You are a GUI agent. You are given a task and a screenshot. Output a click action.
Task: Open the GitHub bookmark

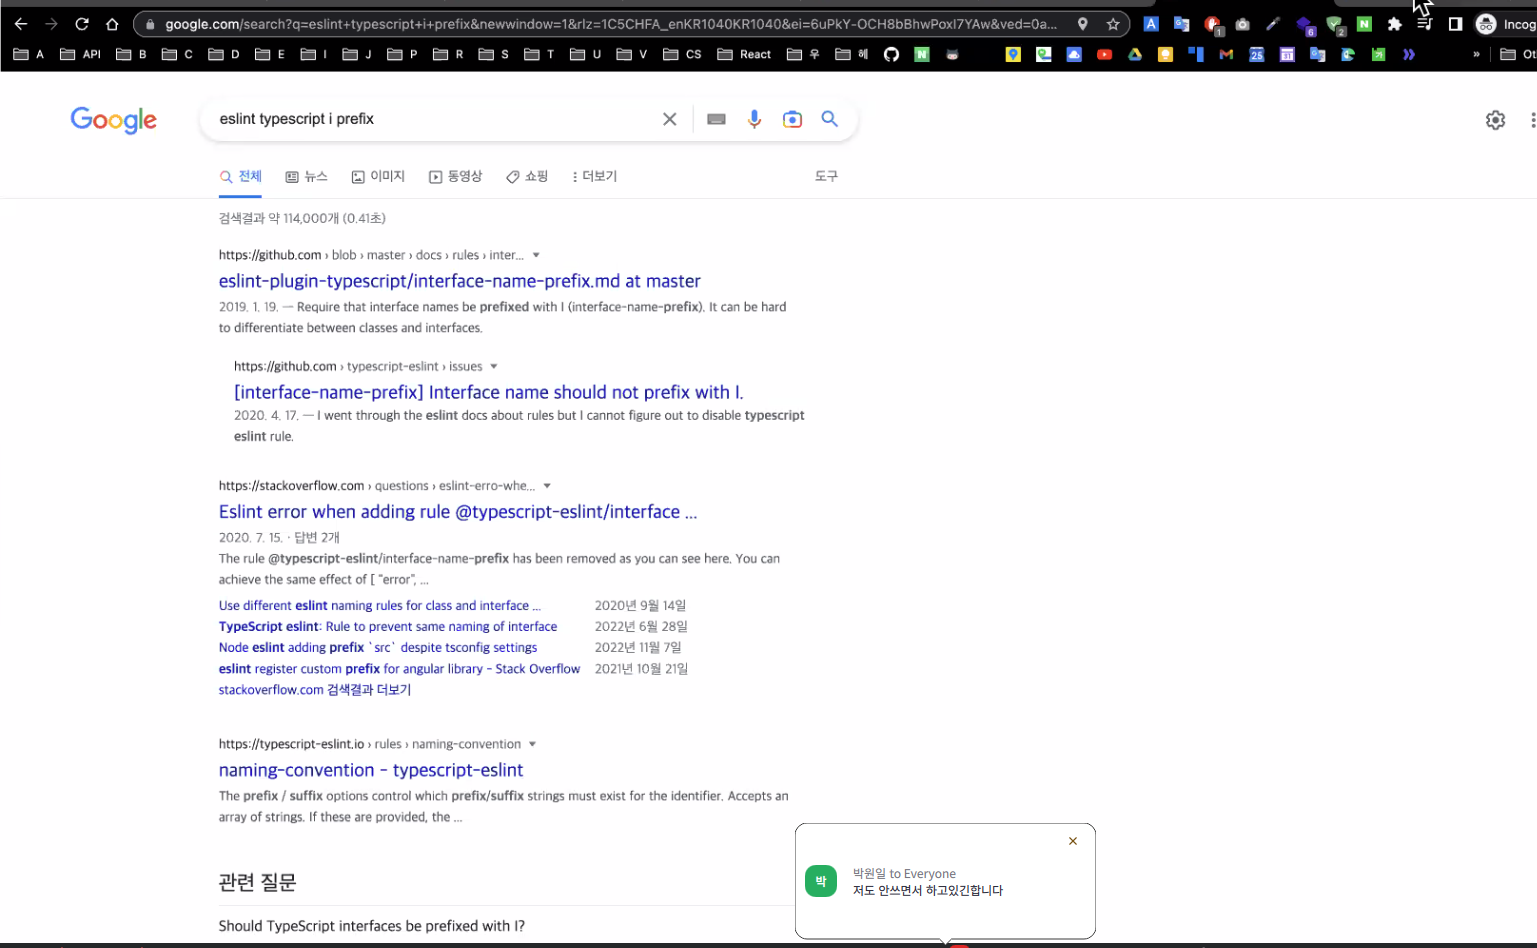[891, 54]
